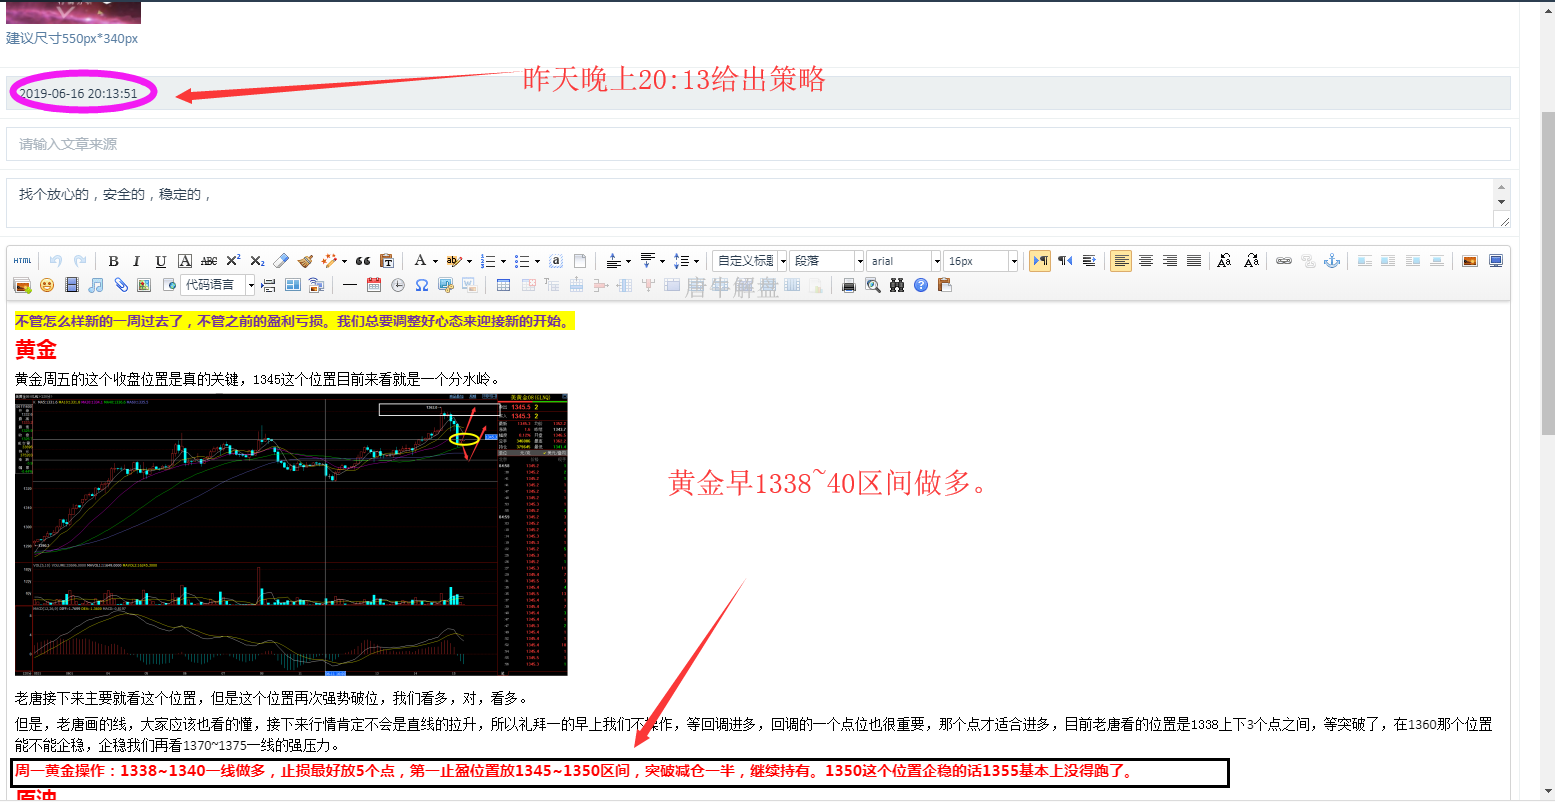Open the special characters Omega icon
Image resolution: width=1555 pixels, height=802 pixels.
click(421, 285)
